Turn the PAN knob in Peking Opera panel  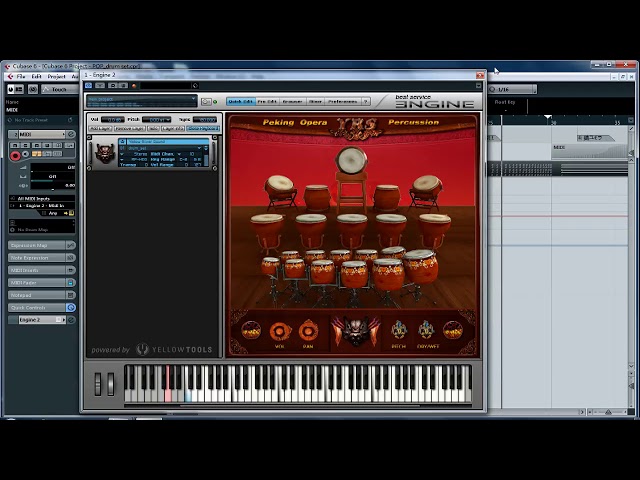[308, 331]
